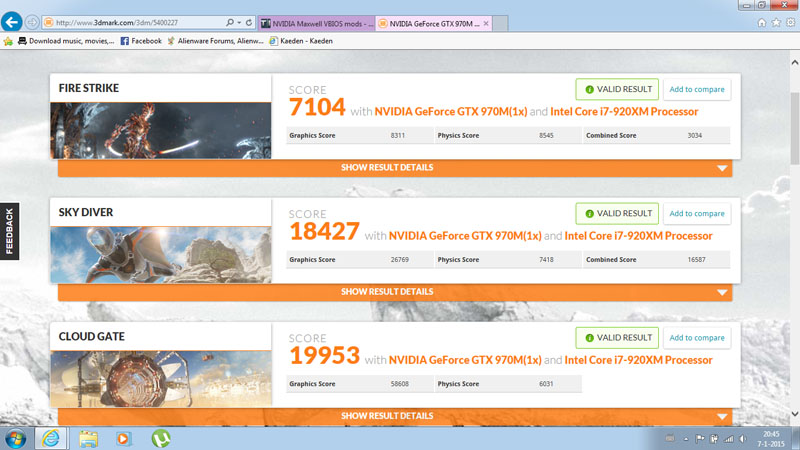Image resolution: width=800 pixels, height=450 pixels.
Task: Add Fire Strike result to compare
Action: 696,89
